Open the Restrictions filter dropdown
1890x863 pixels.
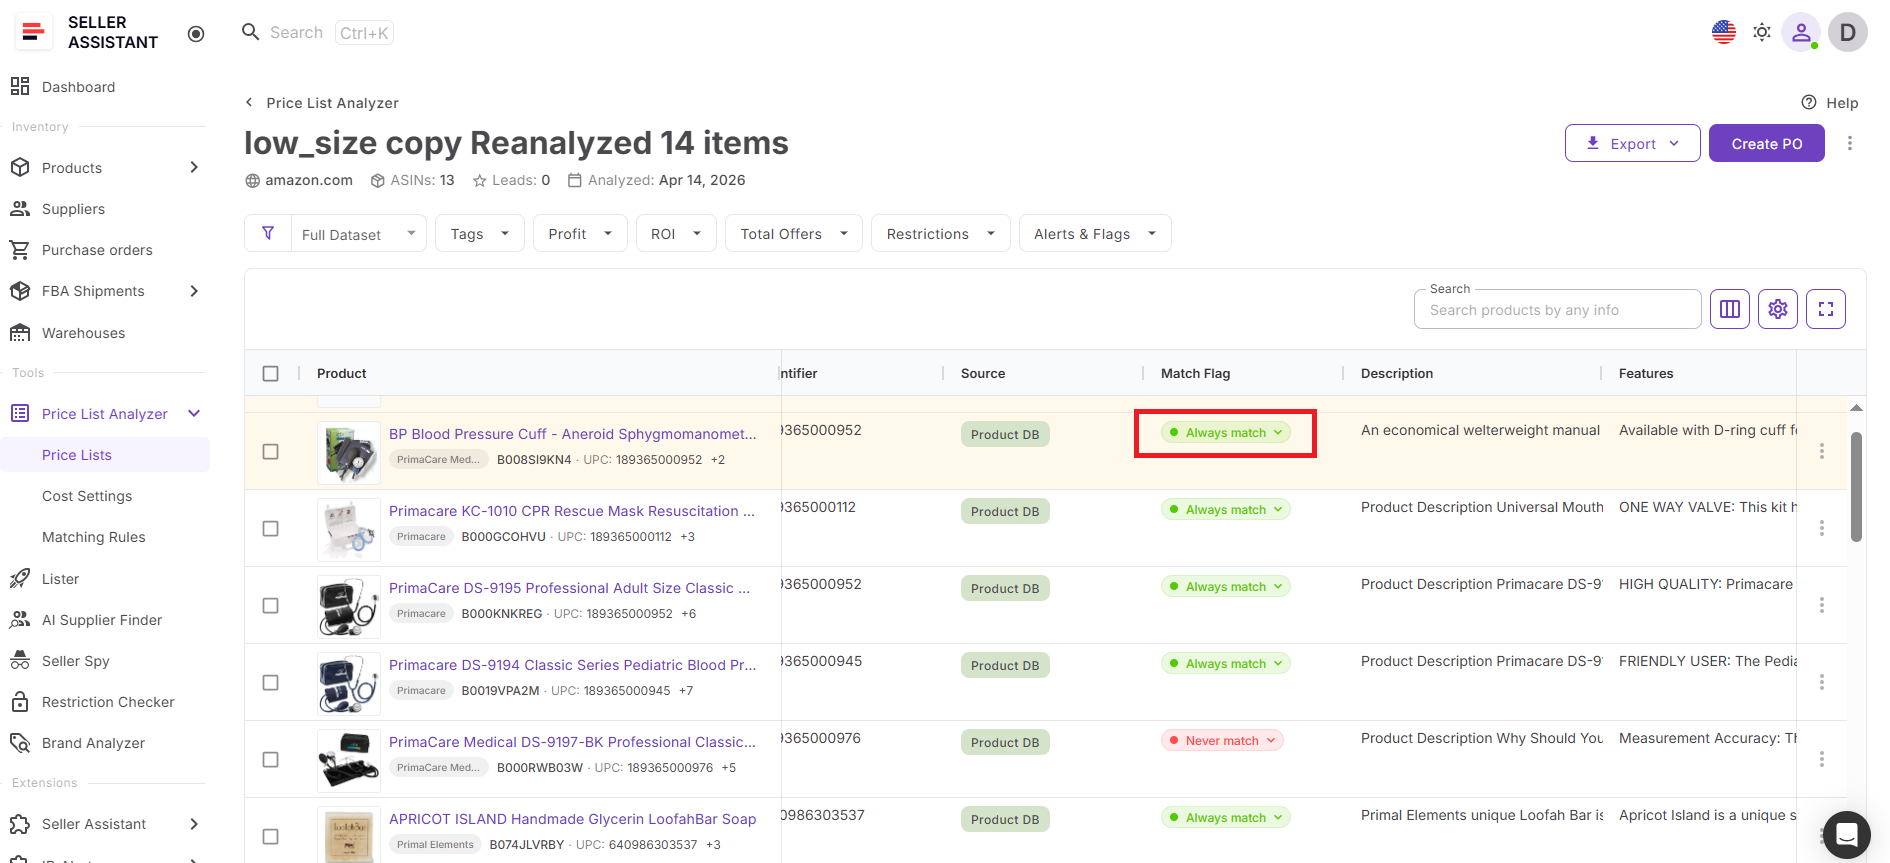tap(941, 233)
